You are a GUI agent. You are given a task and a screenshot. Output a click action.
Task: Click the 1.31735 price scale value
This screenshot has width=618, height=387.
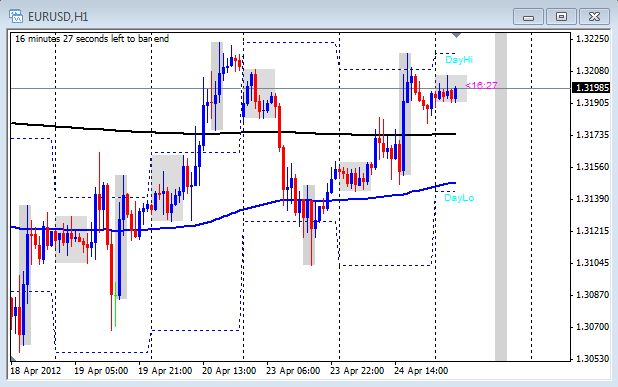592,135
